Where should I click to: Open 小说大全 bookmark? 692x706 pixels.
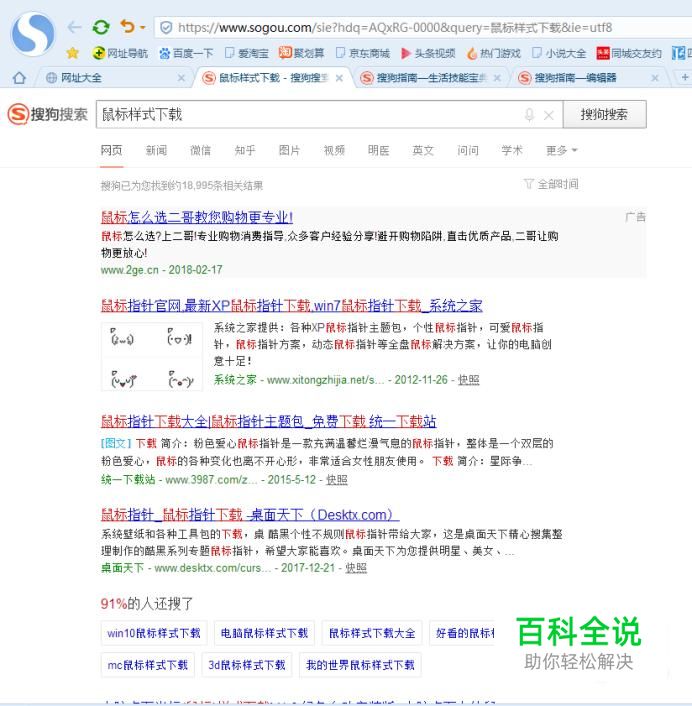tap(559, 53)
